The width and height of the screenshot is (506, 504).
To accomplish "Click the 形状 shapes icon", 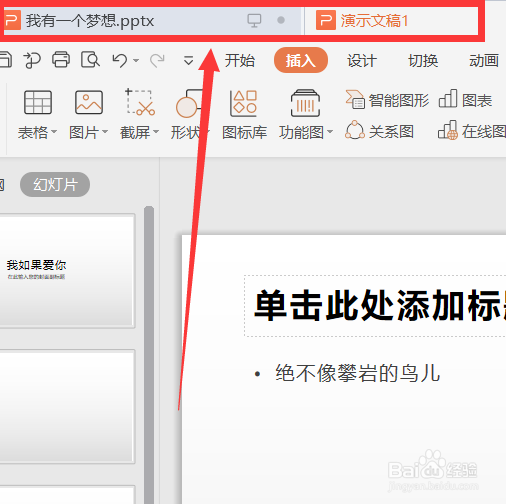I will point(190,103).
